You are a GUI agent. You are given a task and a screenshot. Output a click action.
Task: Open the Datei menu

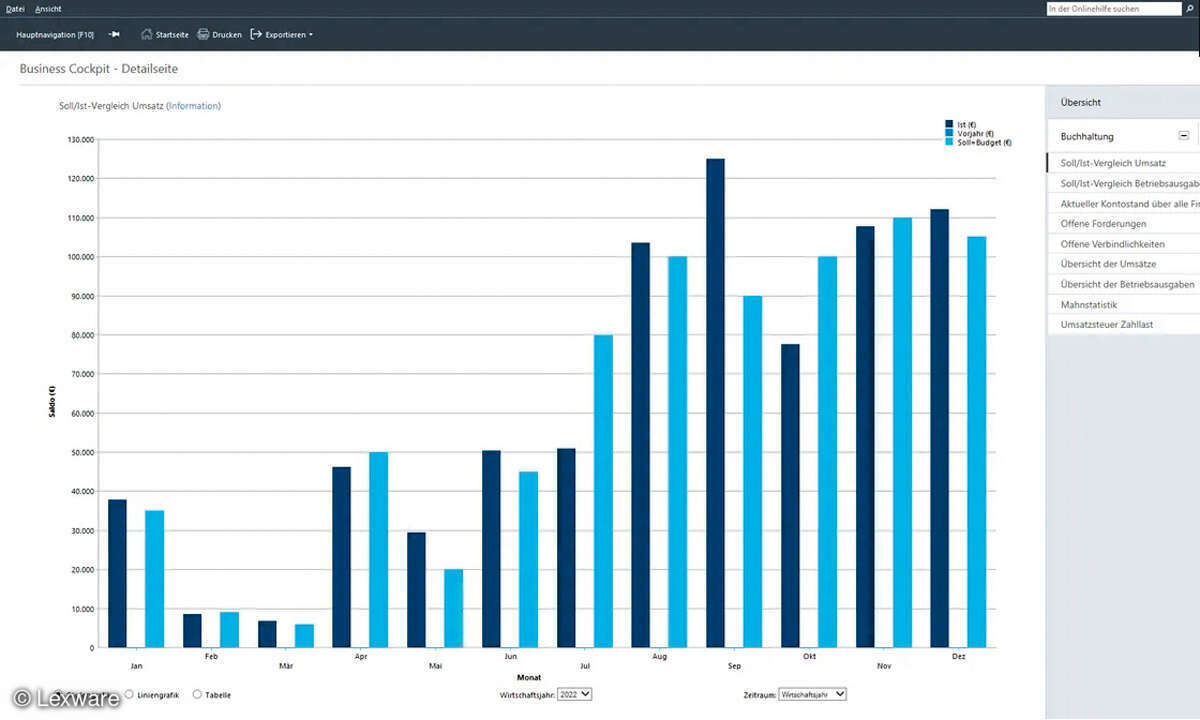click(15, 8)
